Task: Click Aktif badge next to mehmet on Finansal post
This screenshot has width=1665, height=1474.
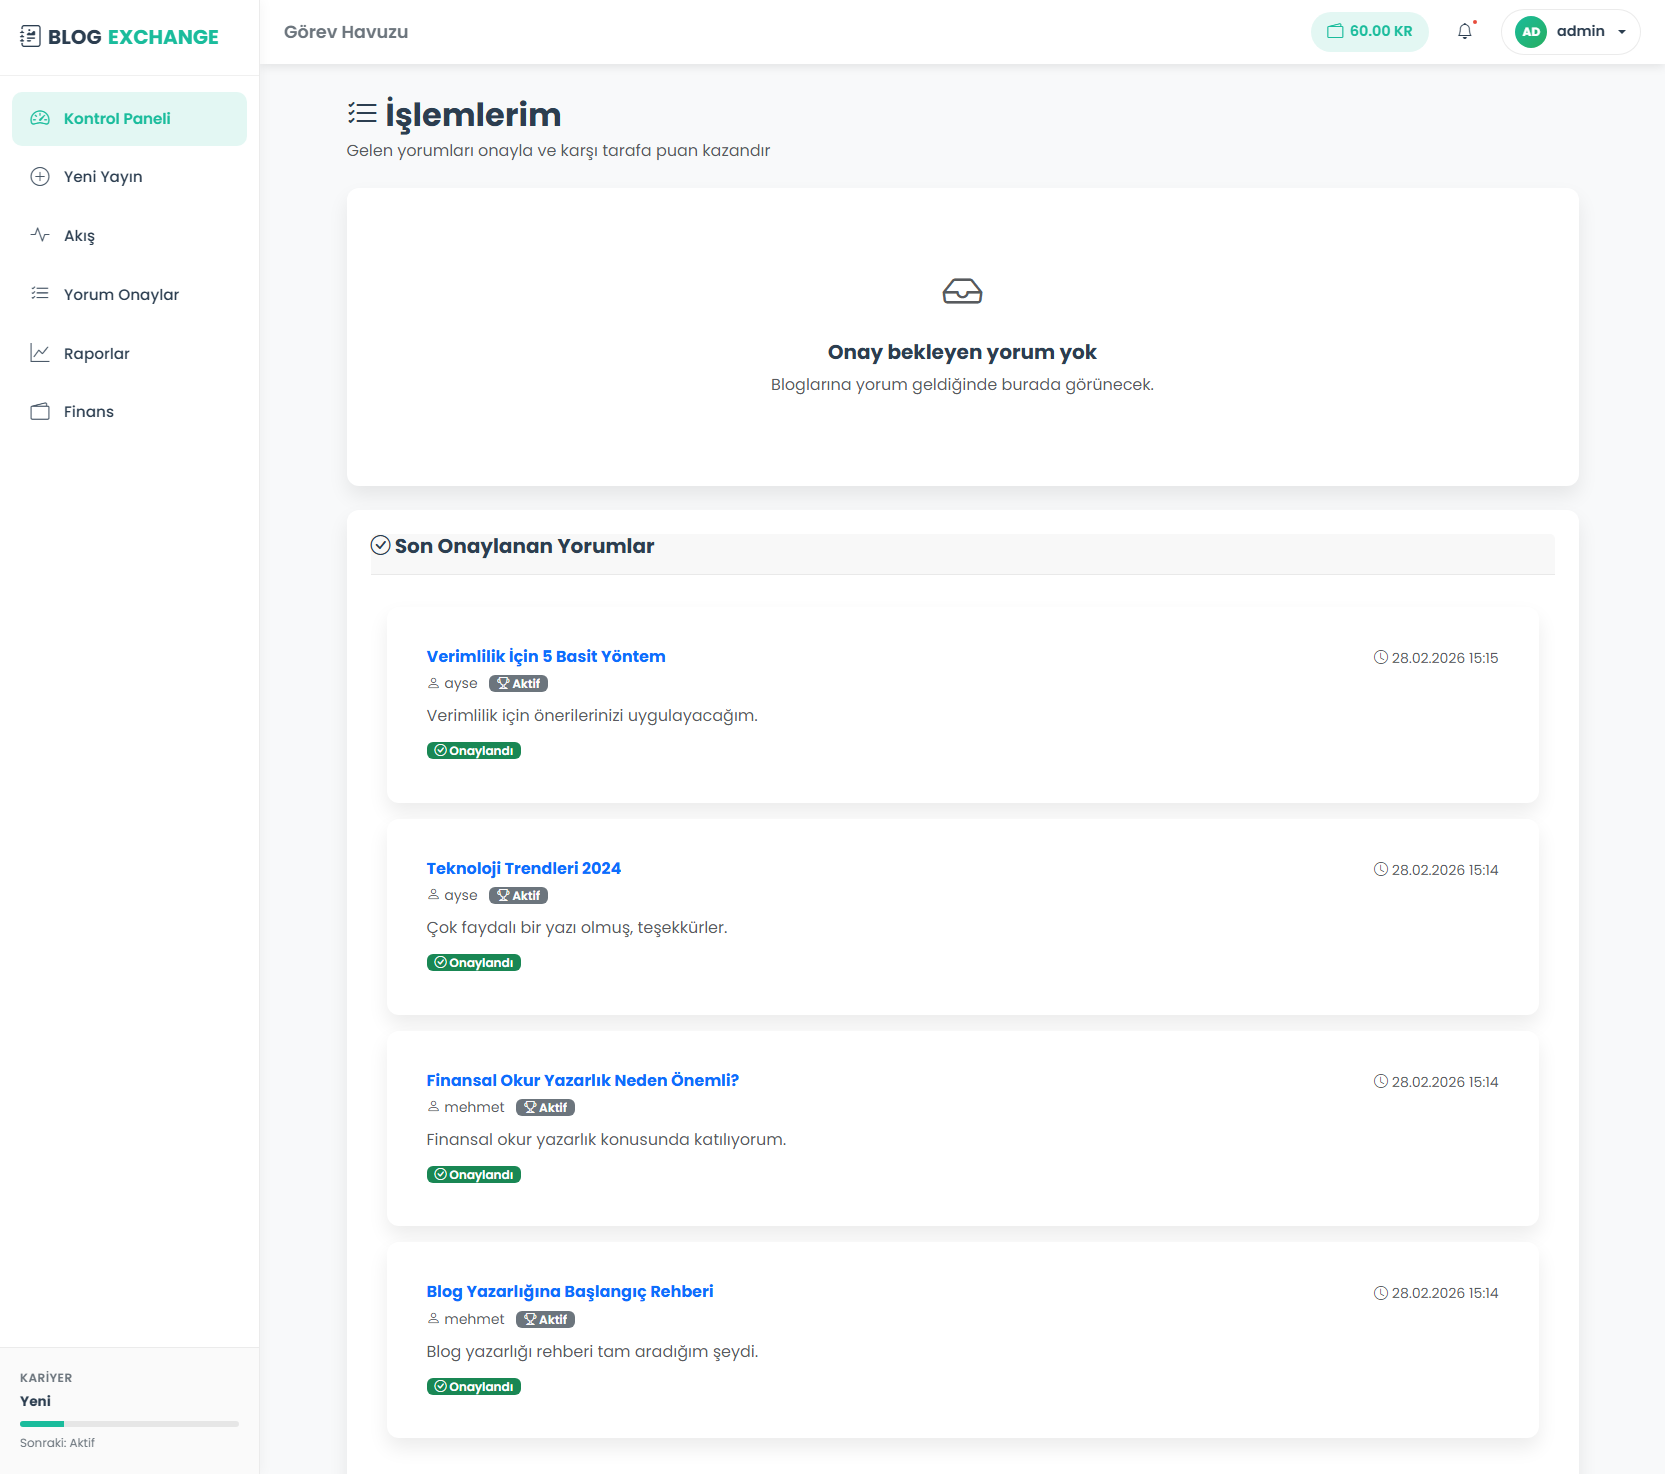Action: click(545, 1107)
